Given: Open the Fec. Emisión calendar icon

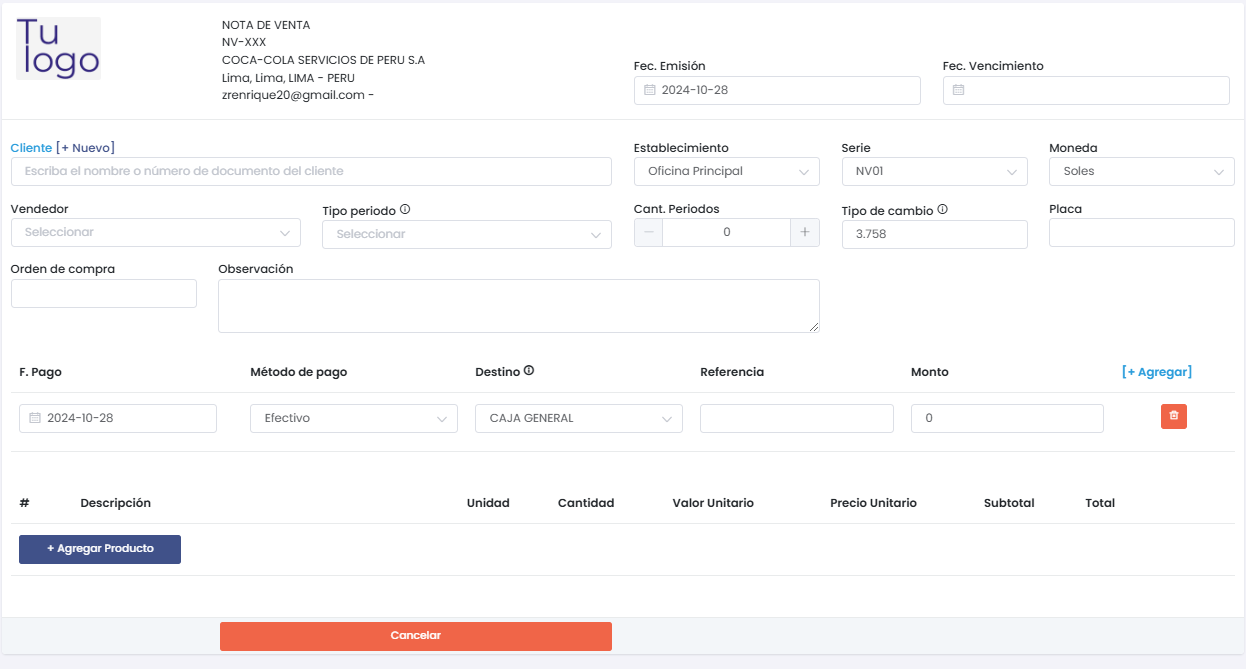Looking at the screenshot, I should 649,90.
